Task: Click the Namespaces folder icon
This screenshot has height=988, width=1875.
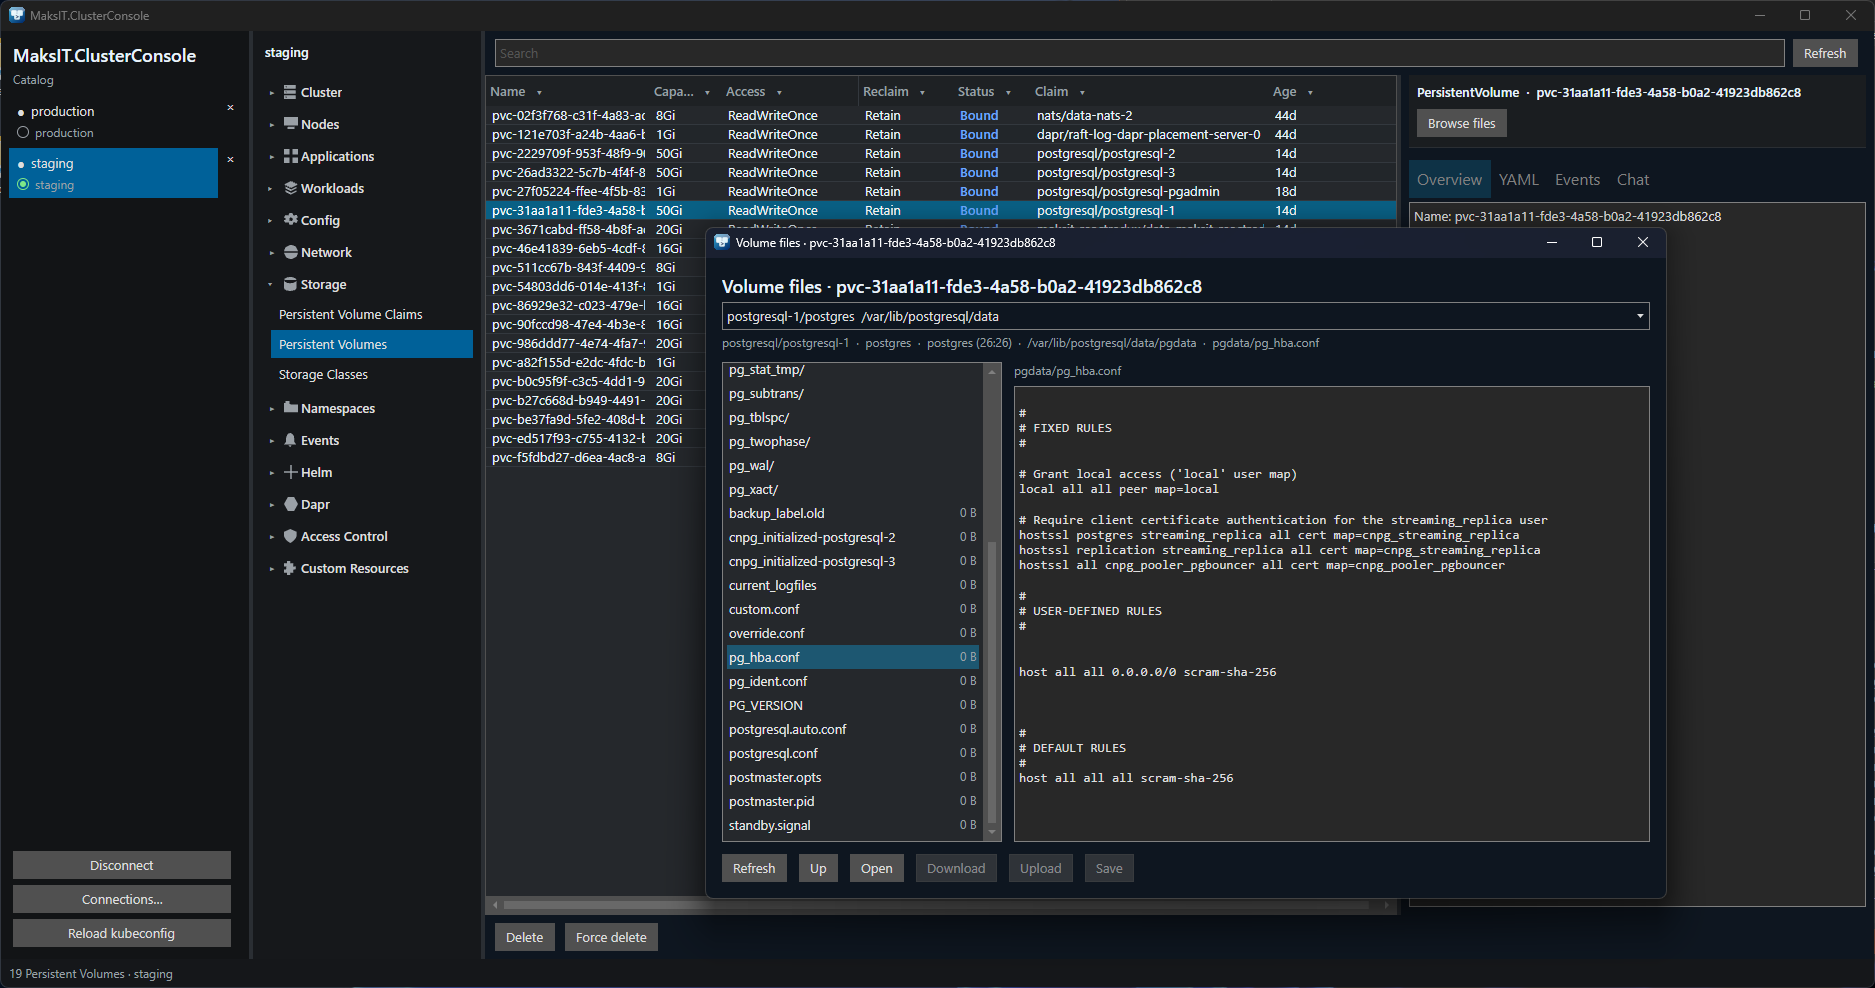Action: click(291, 408)
